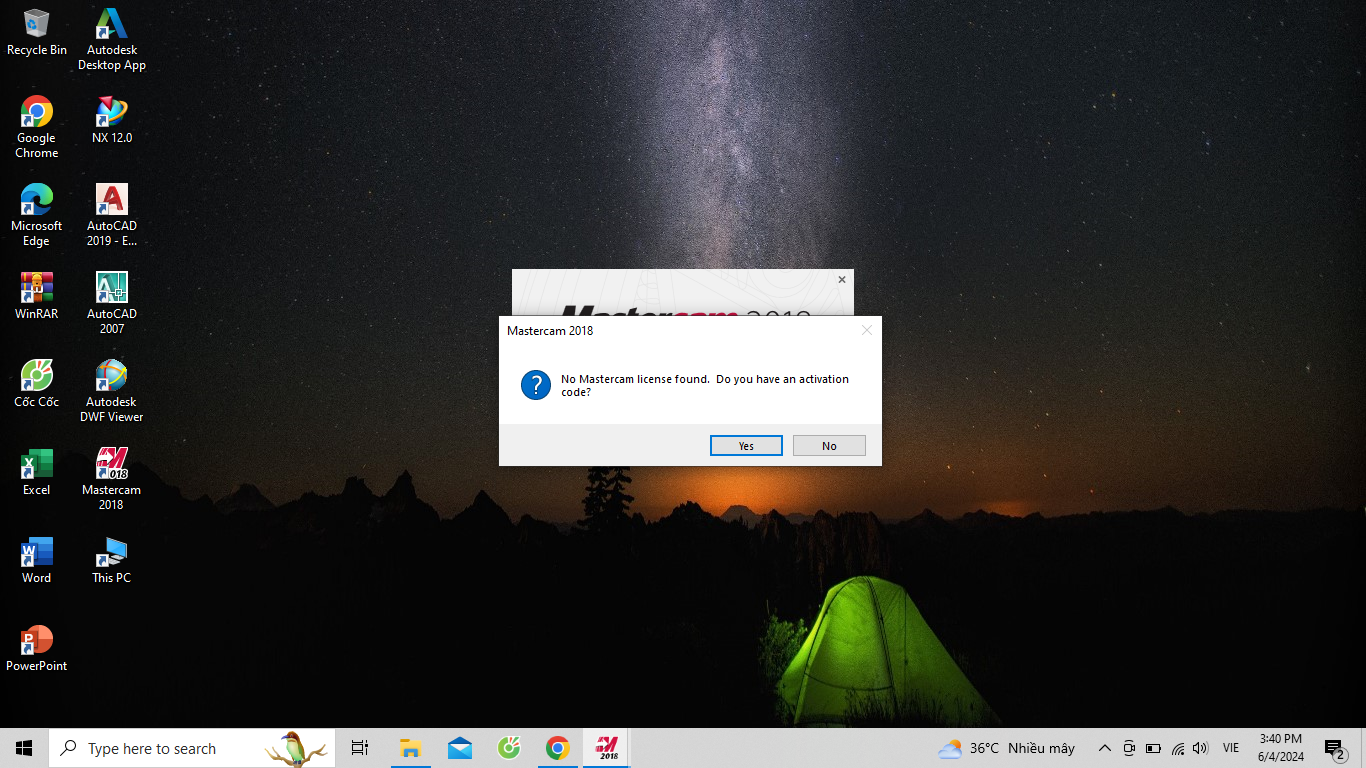Viewport: 1366px width, 768px height.
Task: Switch the VIE input language indicator
Action: (x=1231, y=748)
